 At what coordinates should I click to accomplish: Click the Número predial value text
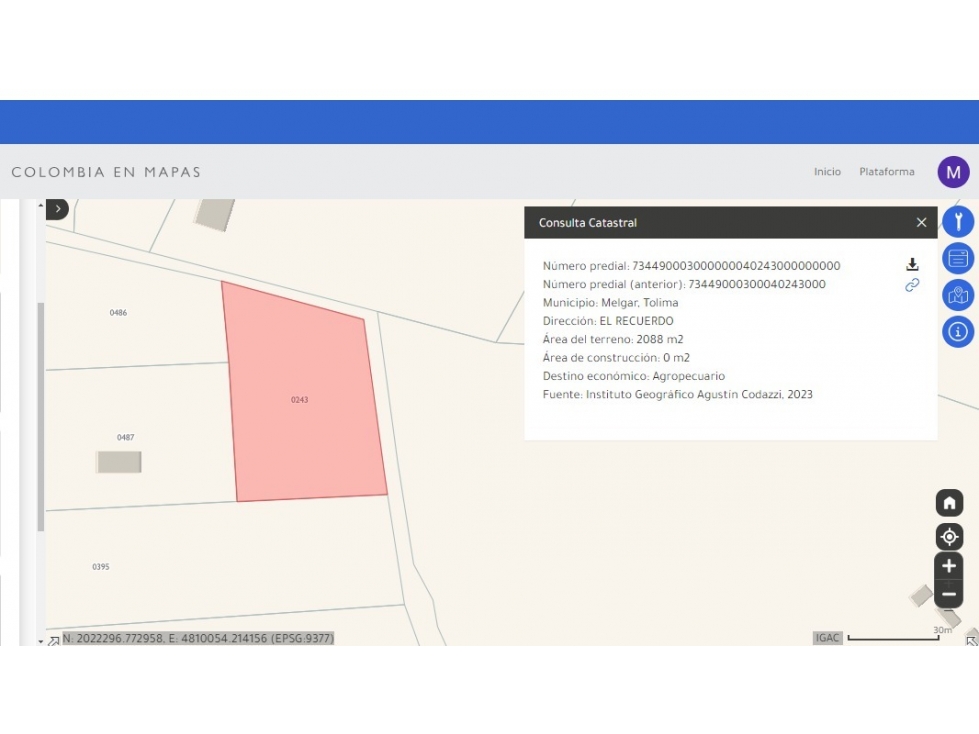click(x=736, y=266)
